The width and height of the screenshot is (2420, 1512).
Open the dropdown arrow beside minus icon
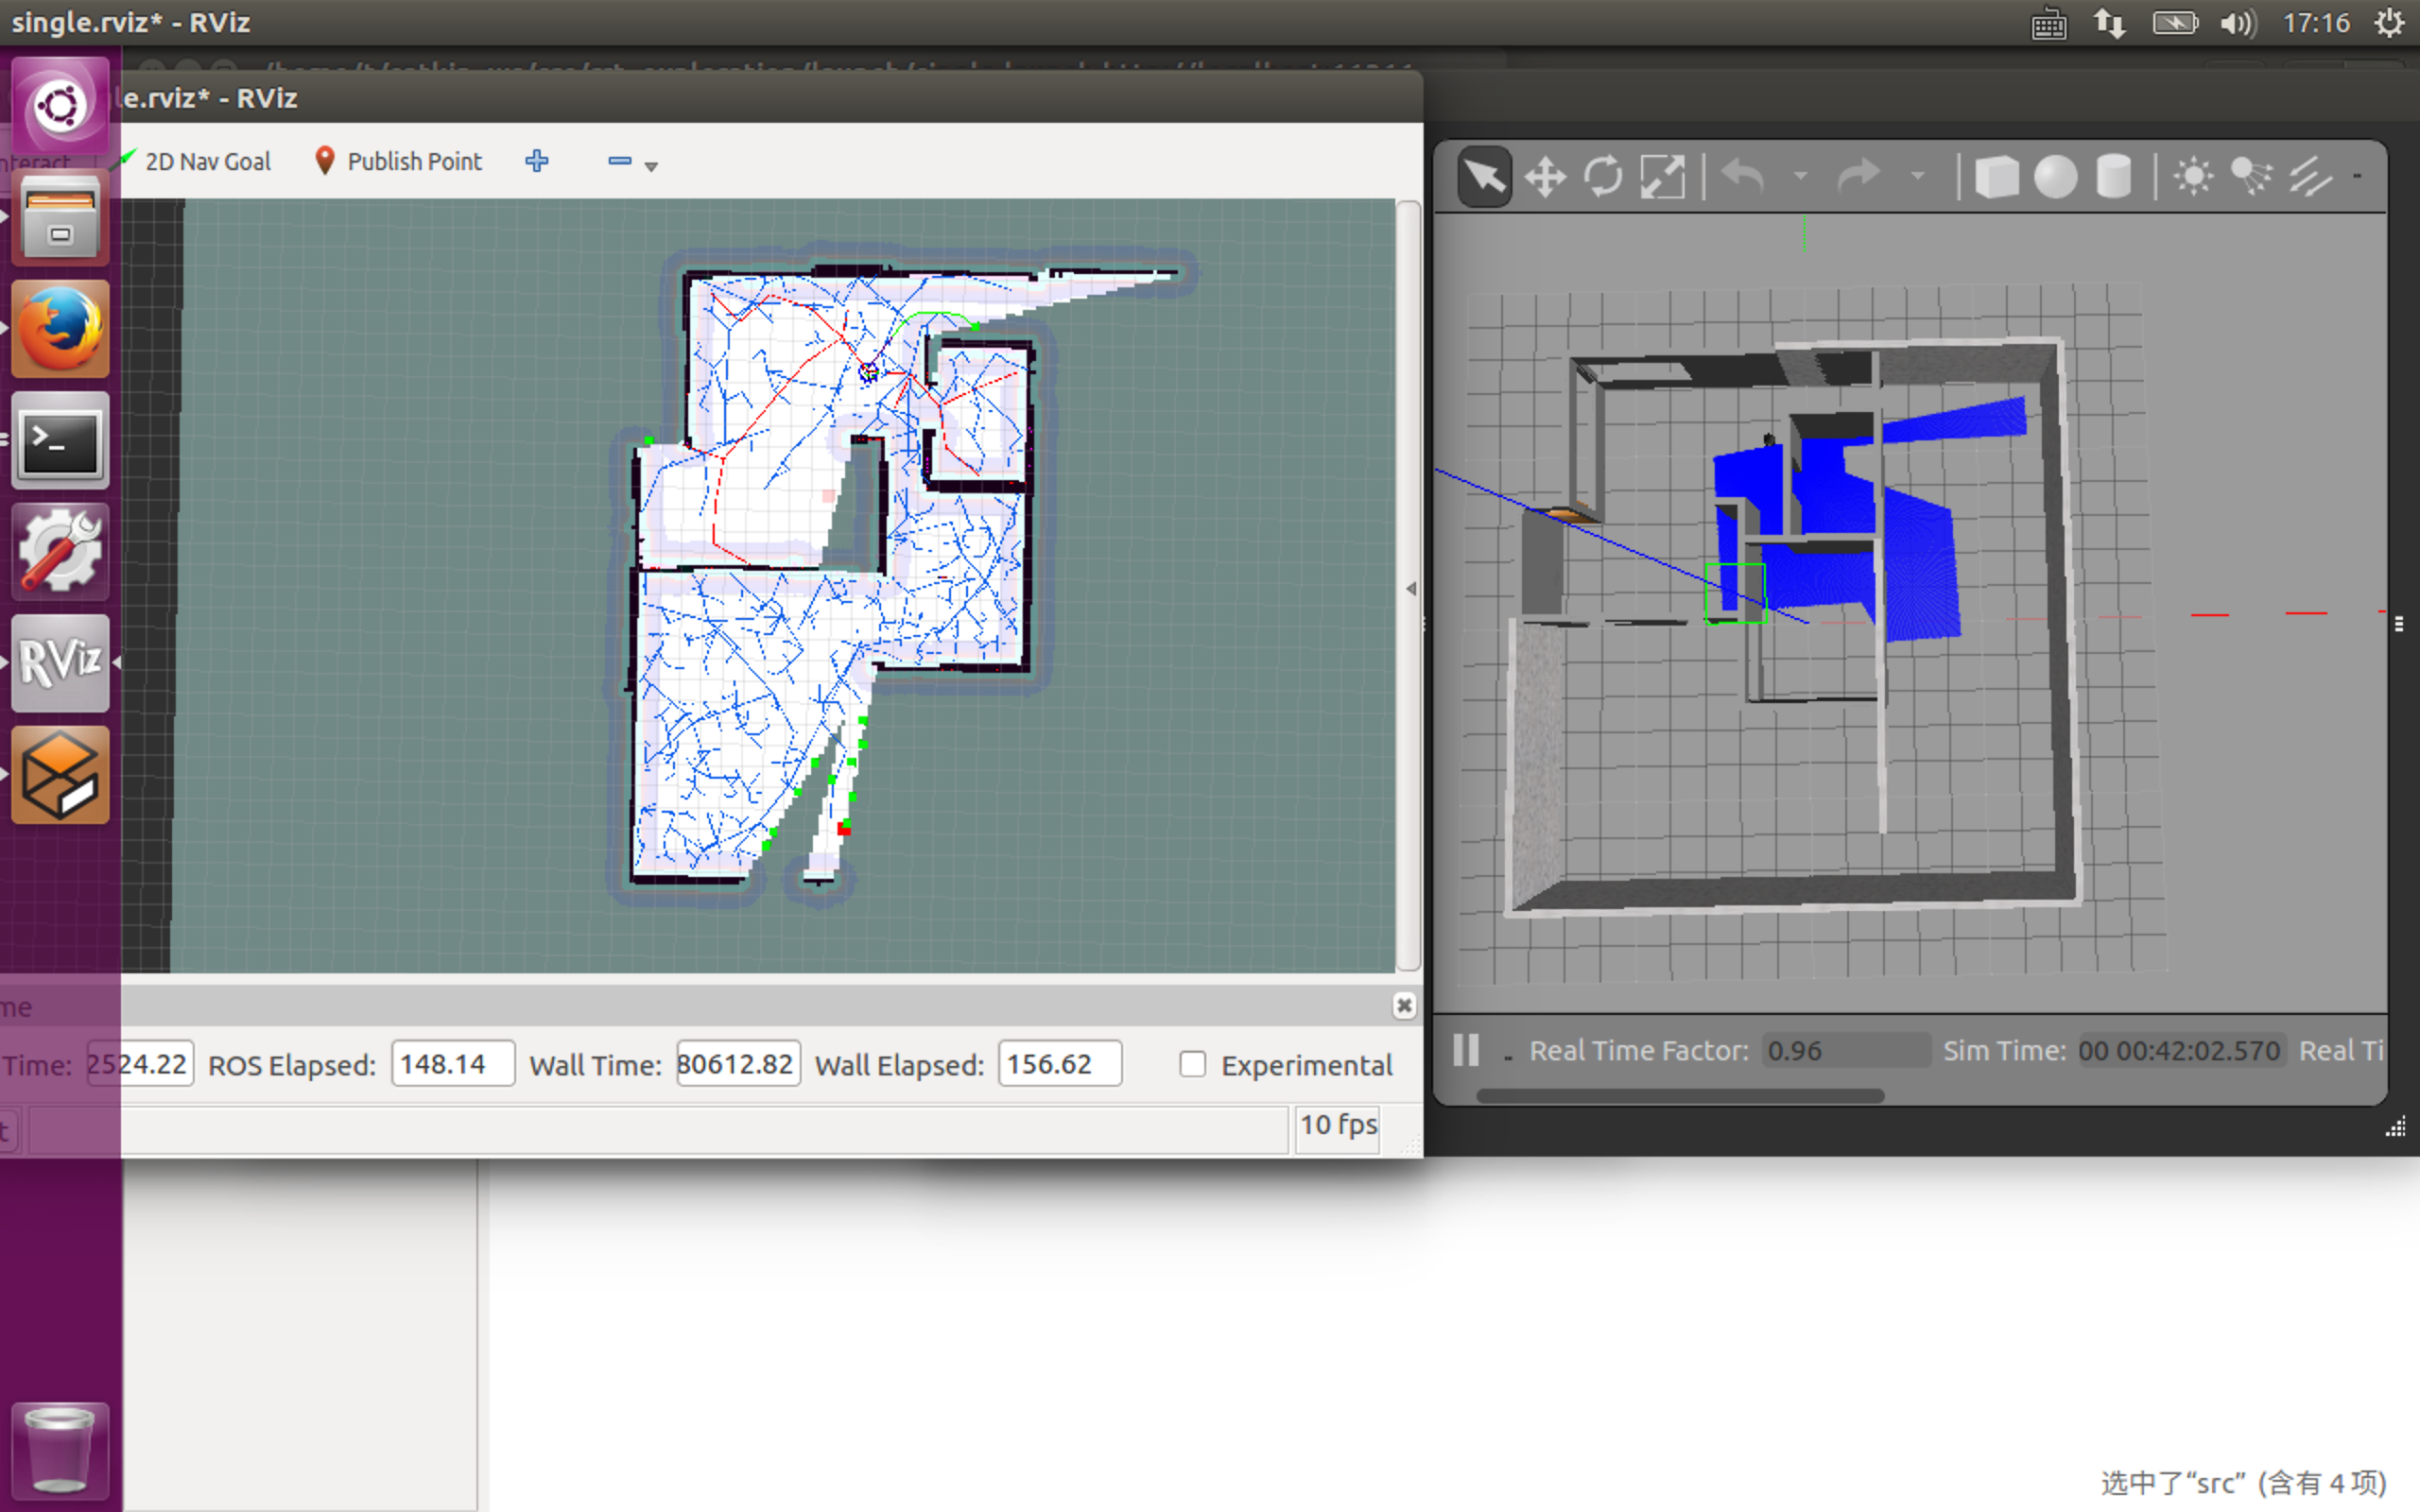(651, 167)
